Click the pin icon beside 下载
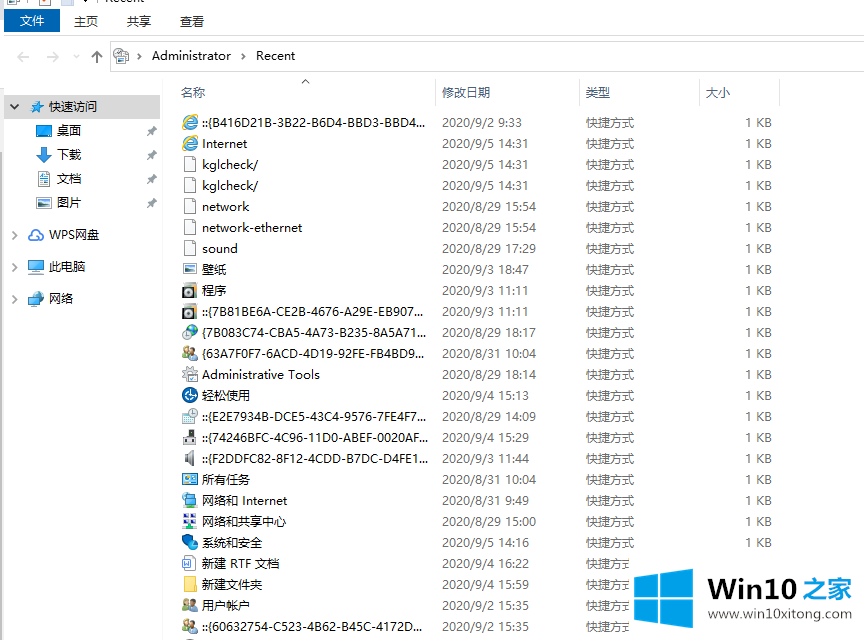Image resolution: width=864 pixels, height=640 pixels. tap(152, 155)
